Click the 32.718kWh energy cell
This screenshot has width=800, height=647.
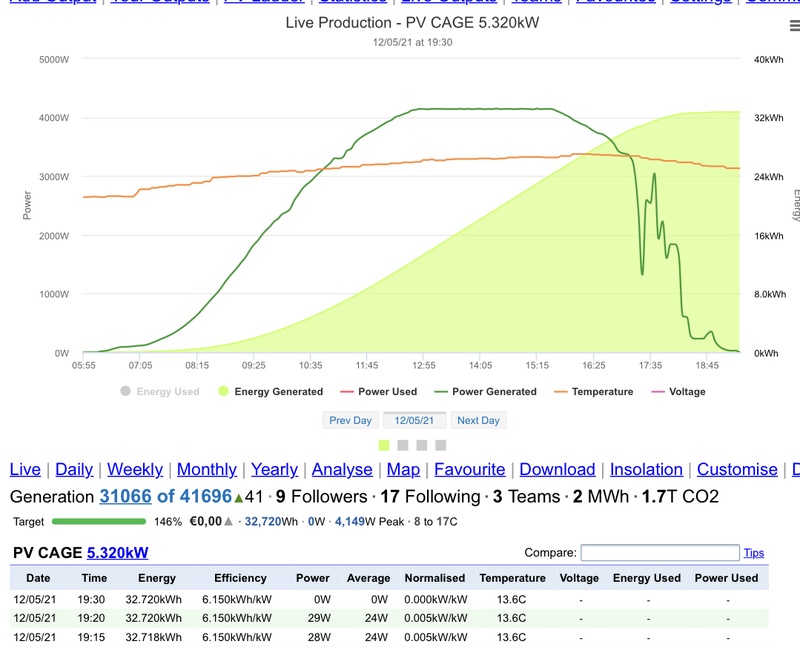tap(154, 637)
